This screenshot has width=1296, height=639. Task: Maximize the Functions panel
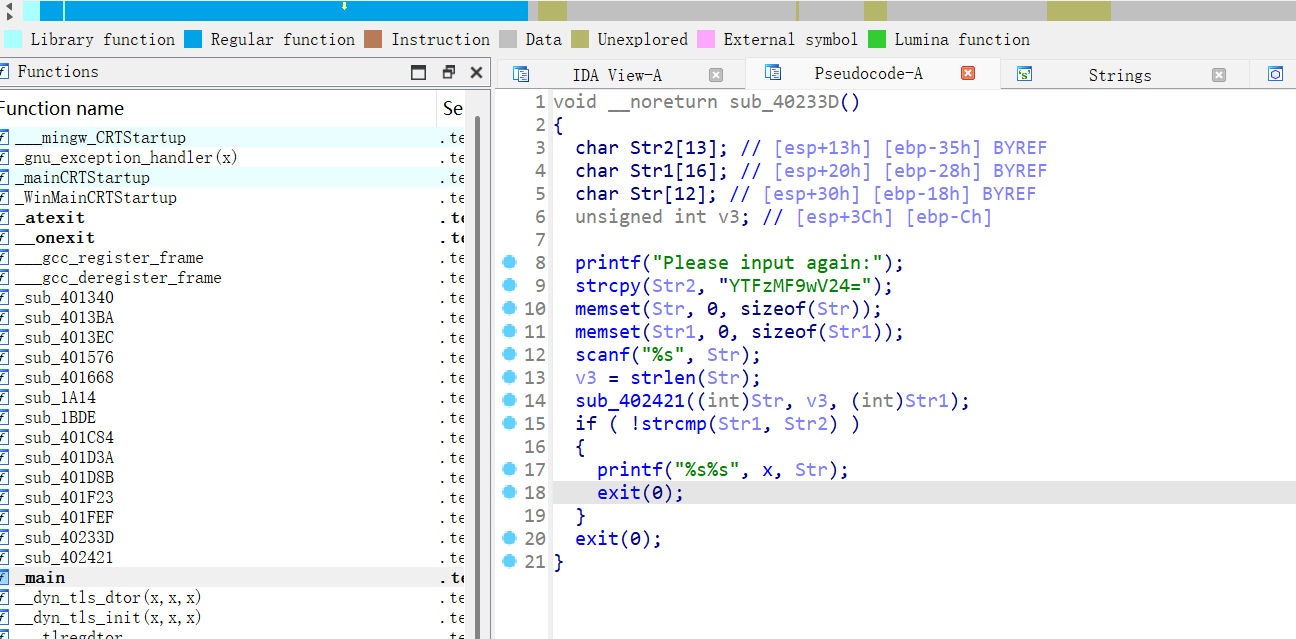point(419,72)
